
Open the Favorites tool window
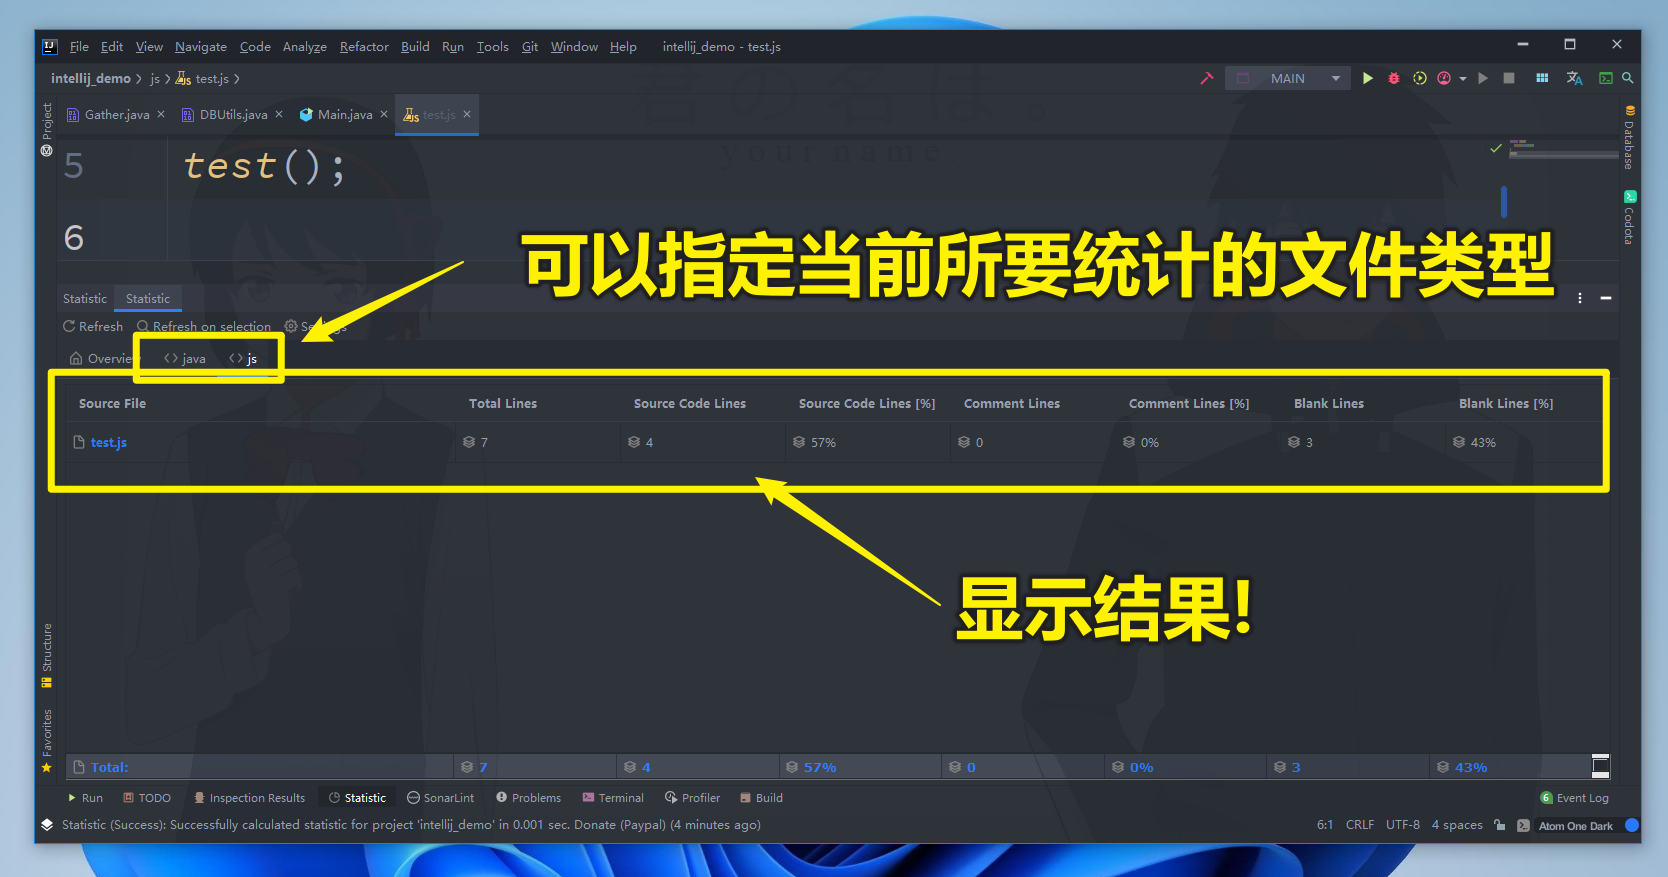(x=46, y=741)
